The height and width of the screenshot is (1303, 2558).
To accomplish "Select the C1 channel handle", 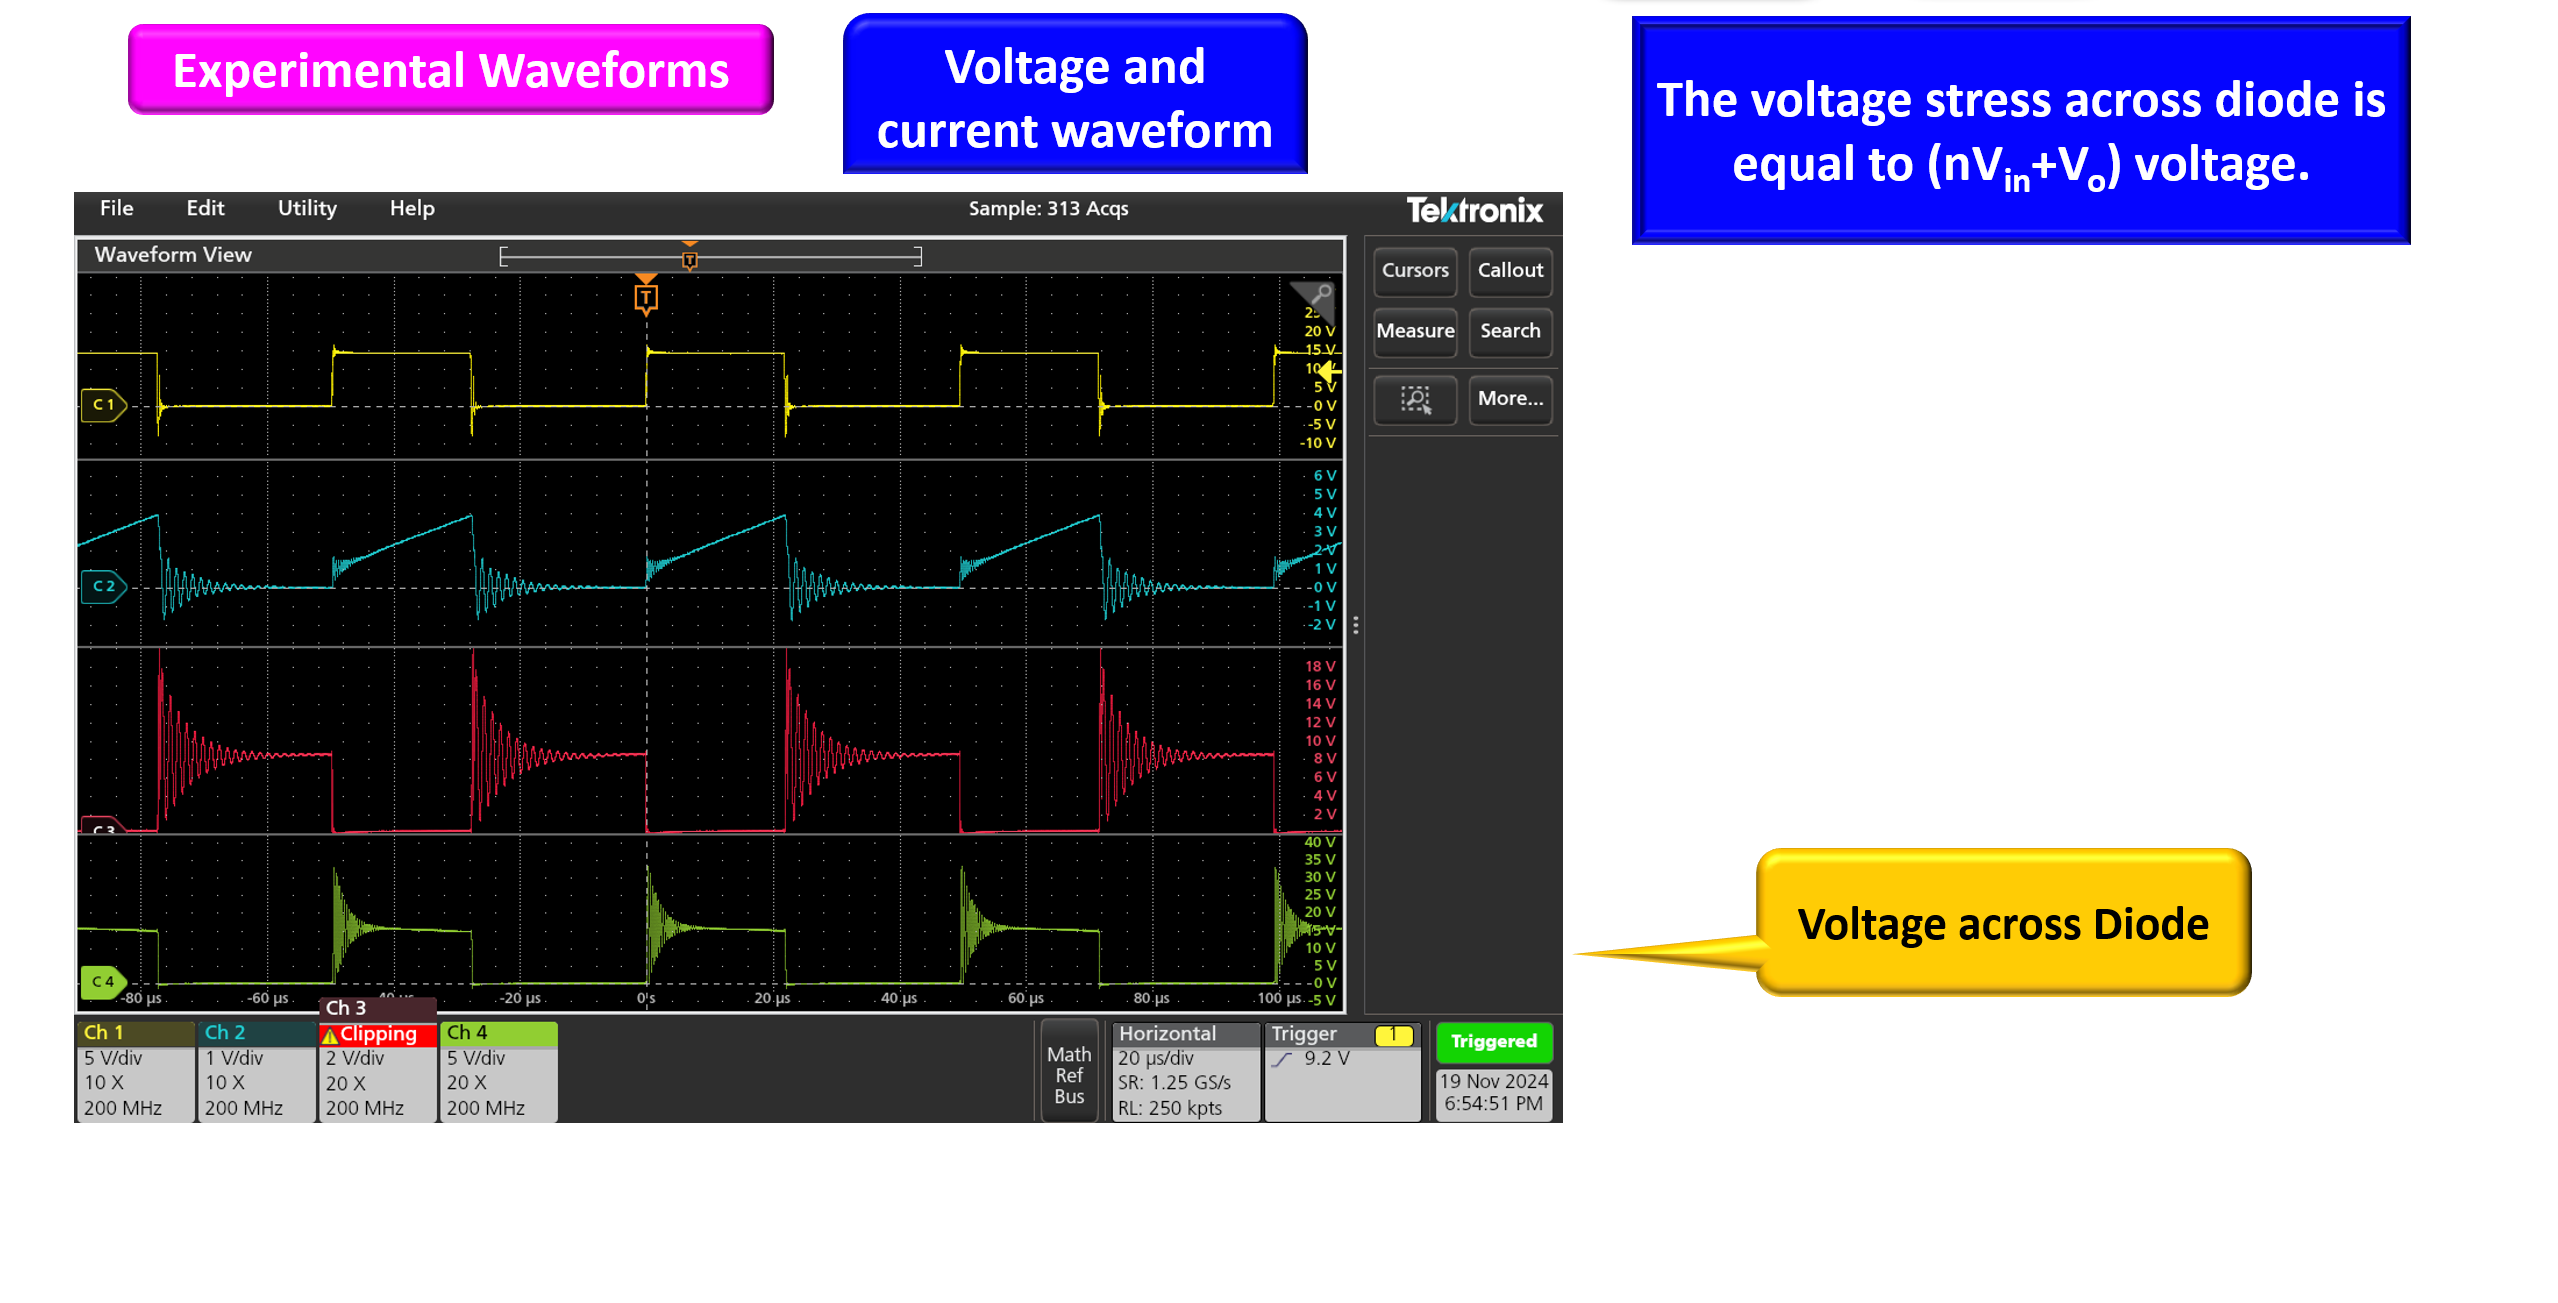I will pyautogui.click(x=103, y=405).
